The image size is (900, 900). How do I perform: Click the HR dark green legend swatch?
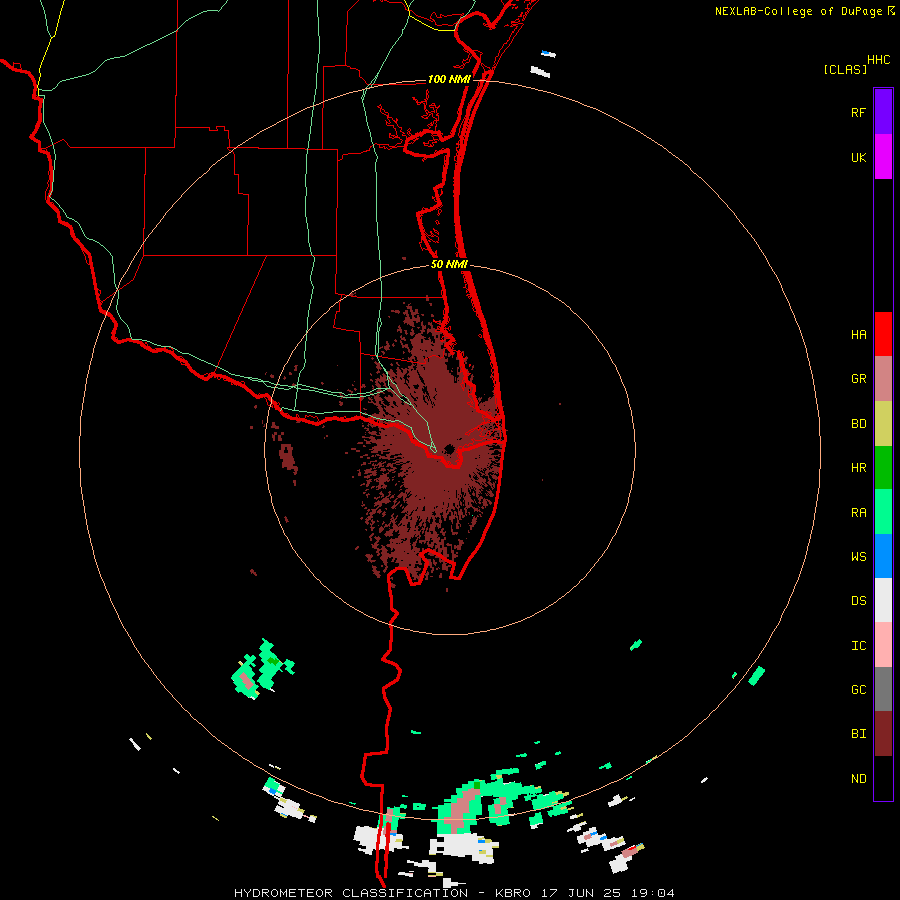pos(883,468)
